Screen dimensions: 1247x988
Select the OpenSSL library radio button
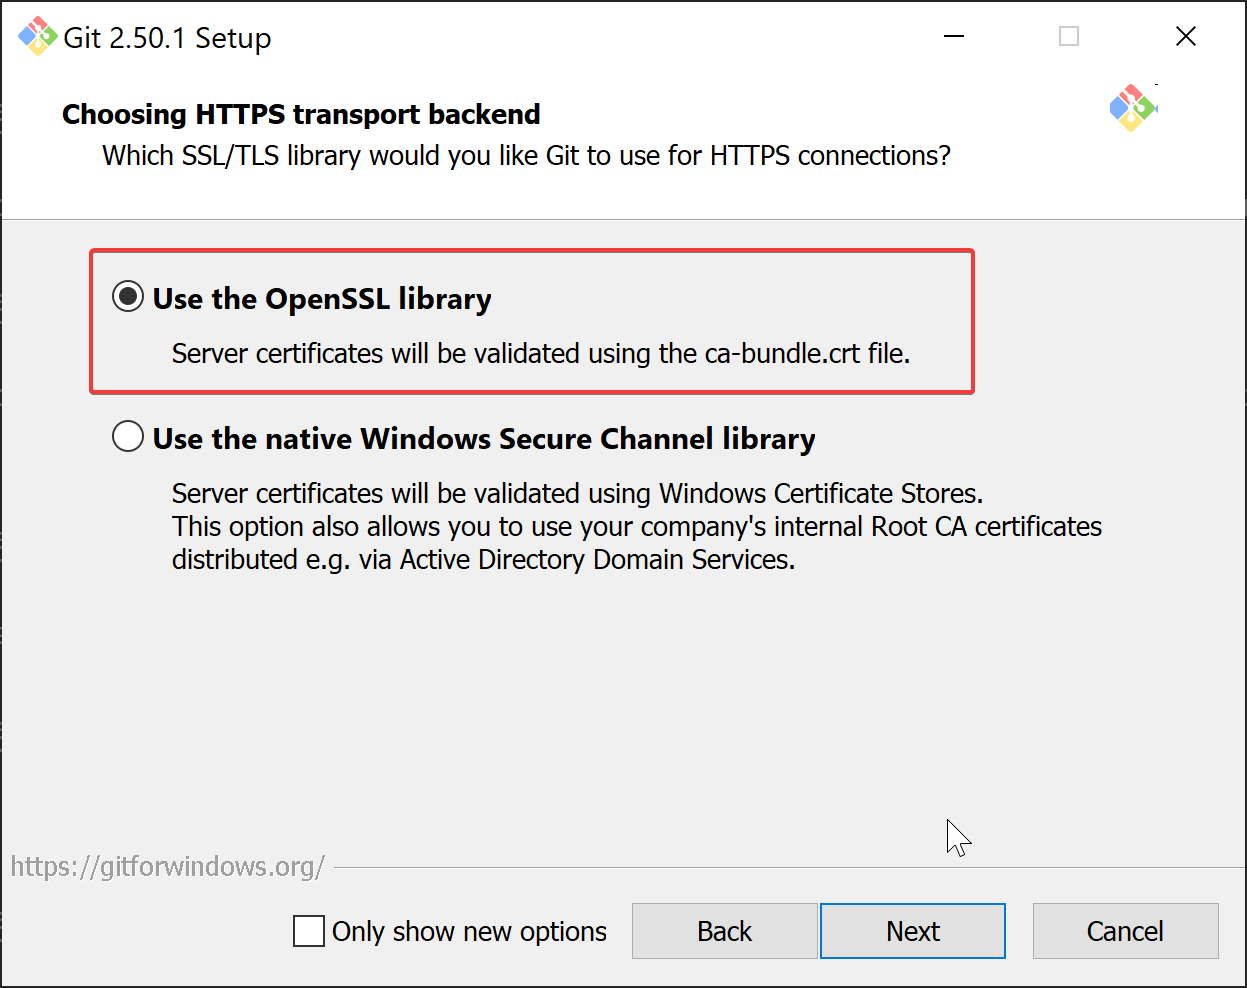pos(128,297)
